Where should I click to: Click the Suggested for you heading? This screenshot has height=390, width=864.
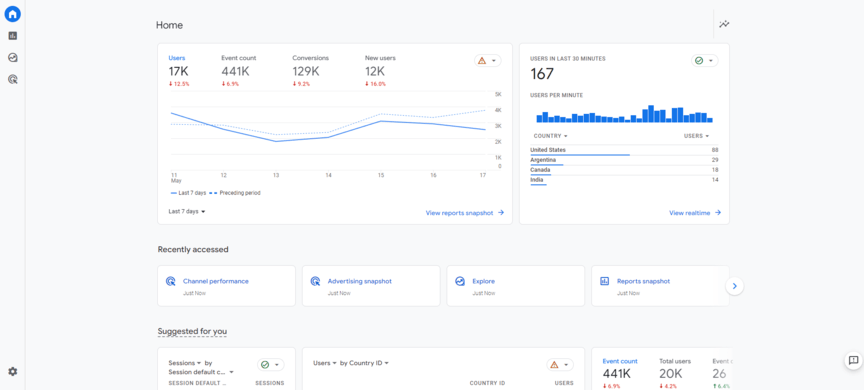click(x=192, y=331)
